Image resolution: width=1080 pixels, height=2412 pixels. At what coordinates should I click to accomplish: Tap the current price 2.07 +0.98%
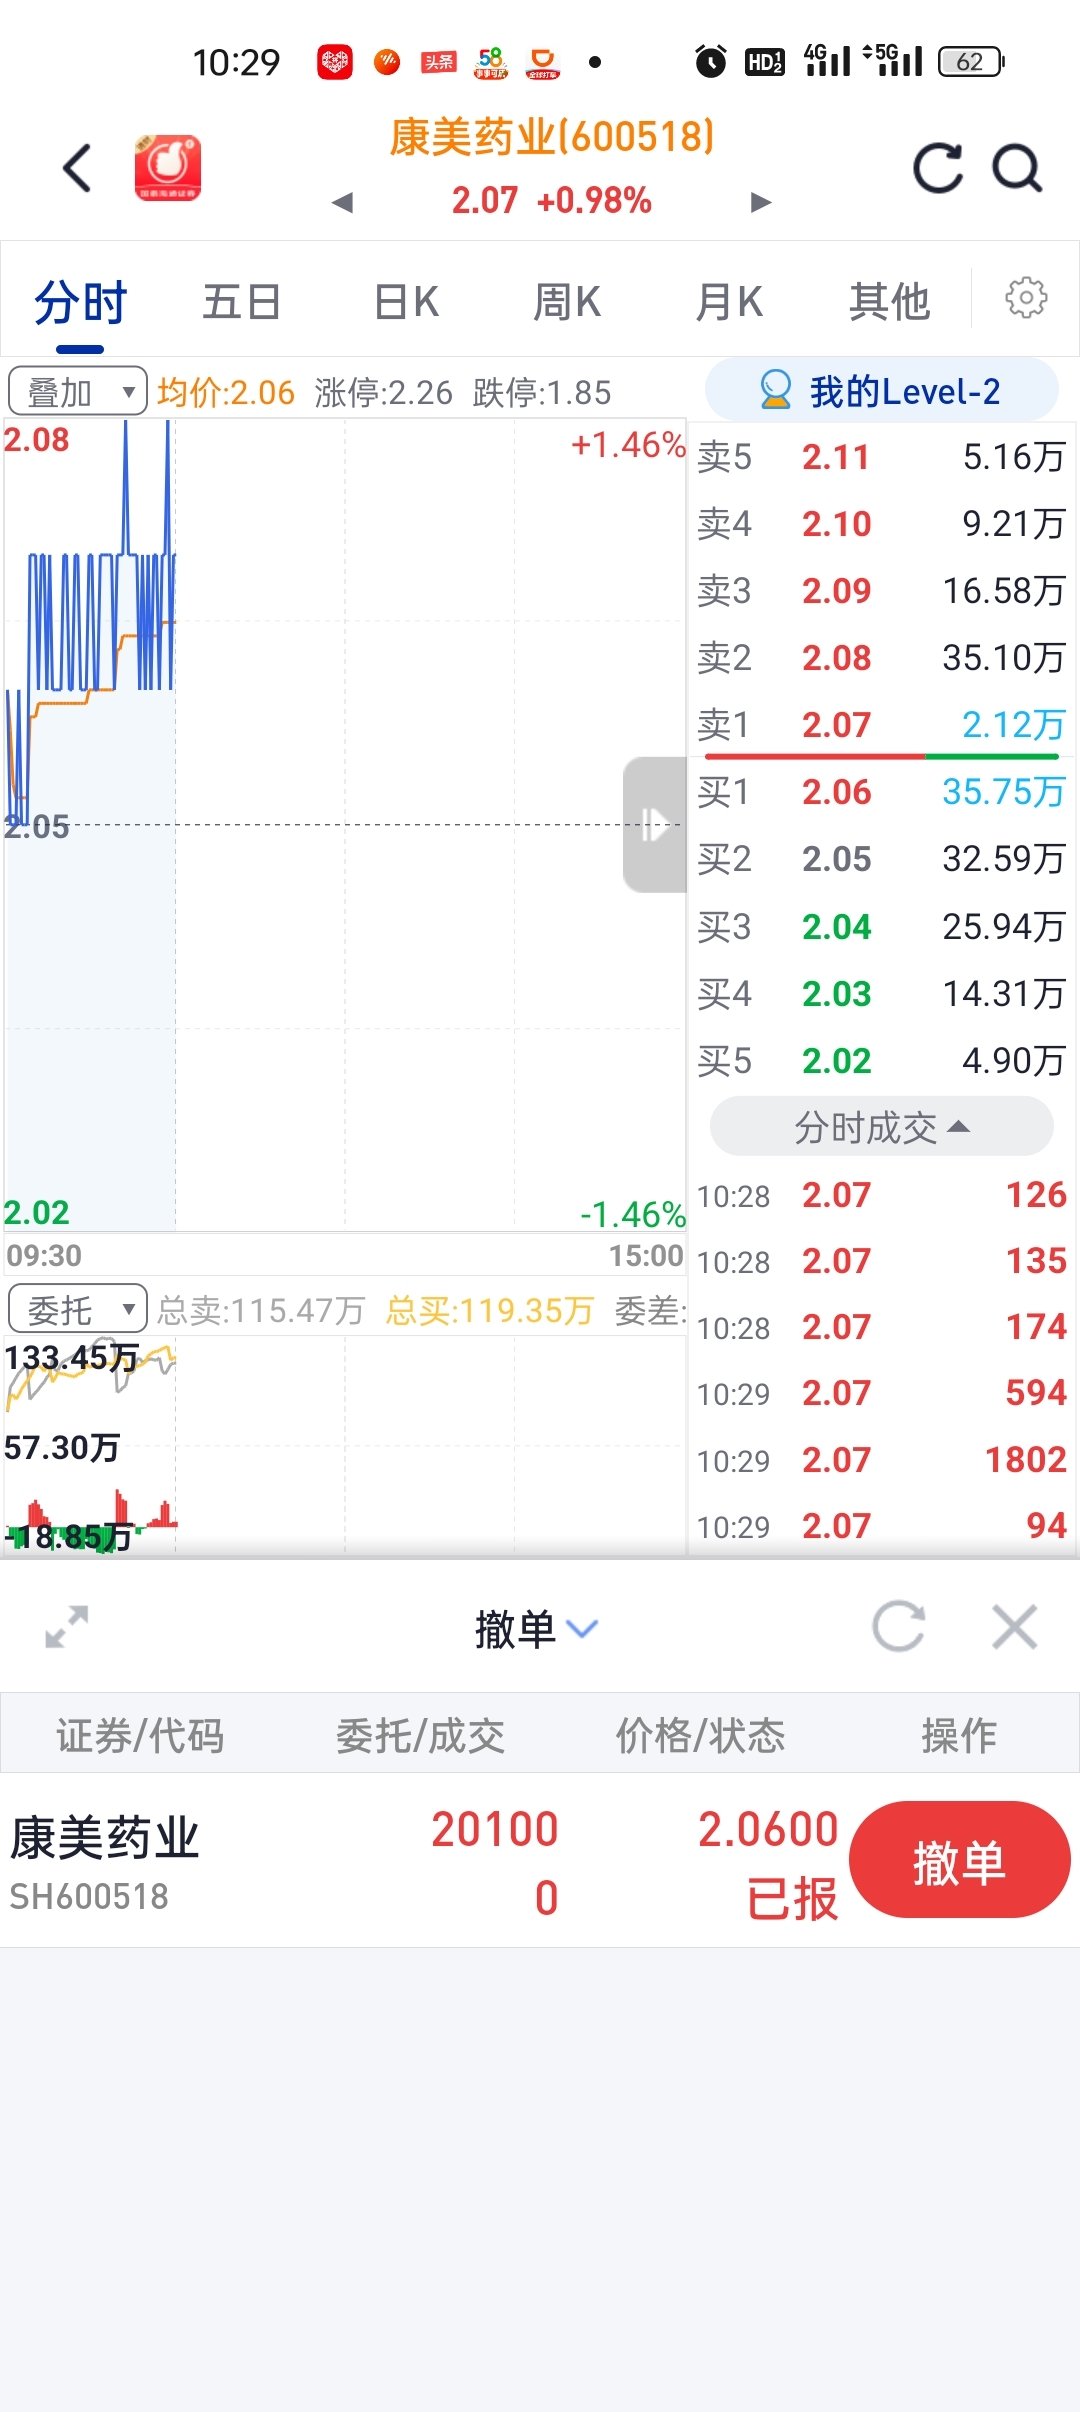pos(552,200)
